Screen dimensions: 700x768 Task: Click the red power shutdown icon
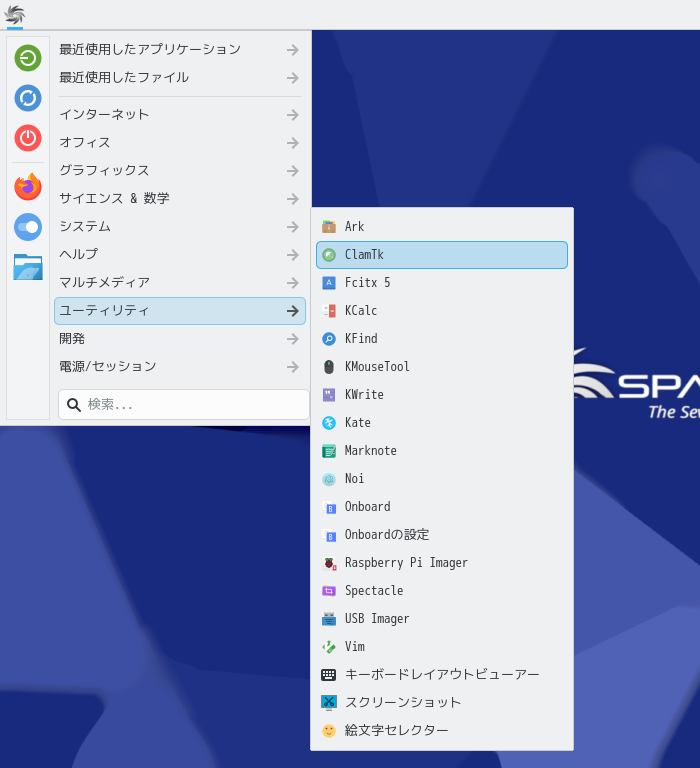point(28,137)
